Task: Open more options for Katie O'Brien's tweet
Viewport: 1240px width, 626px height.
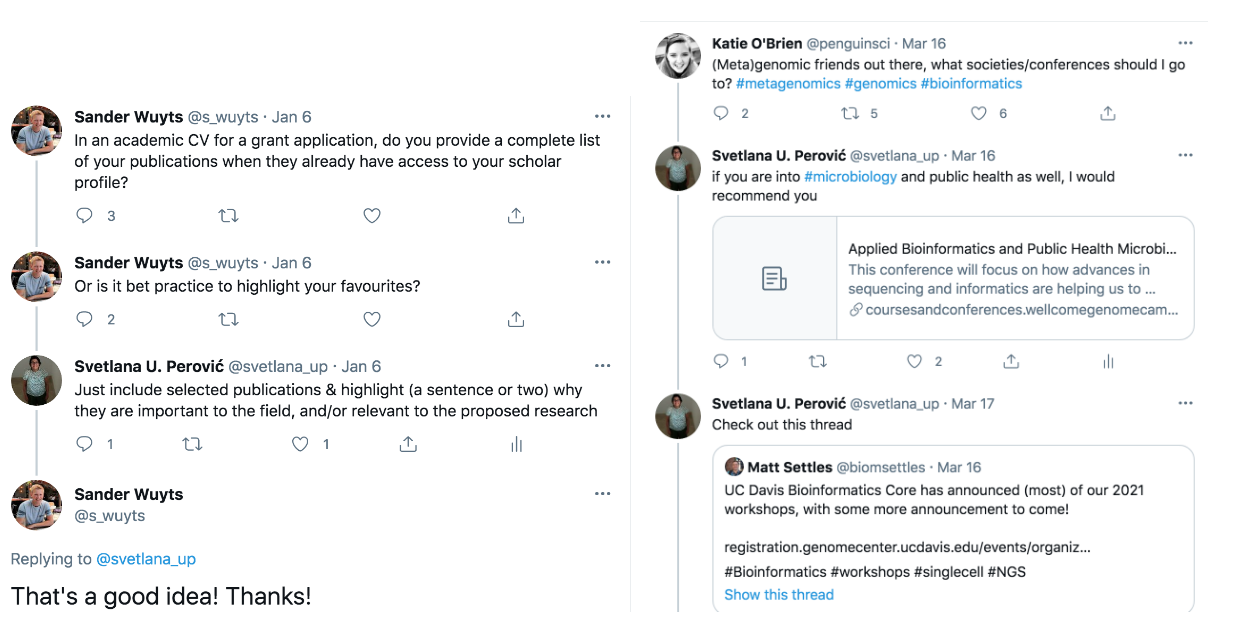Action: click(x=1185, y=43)
